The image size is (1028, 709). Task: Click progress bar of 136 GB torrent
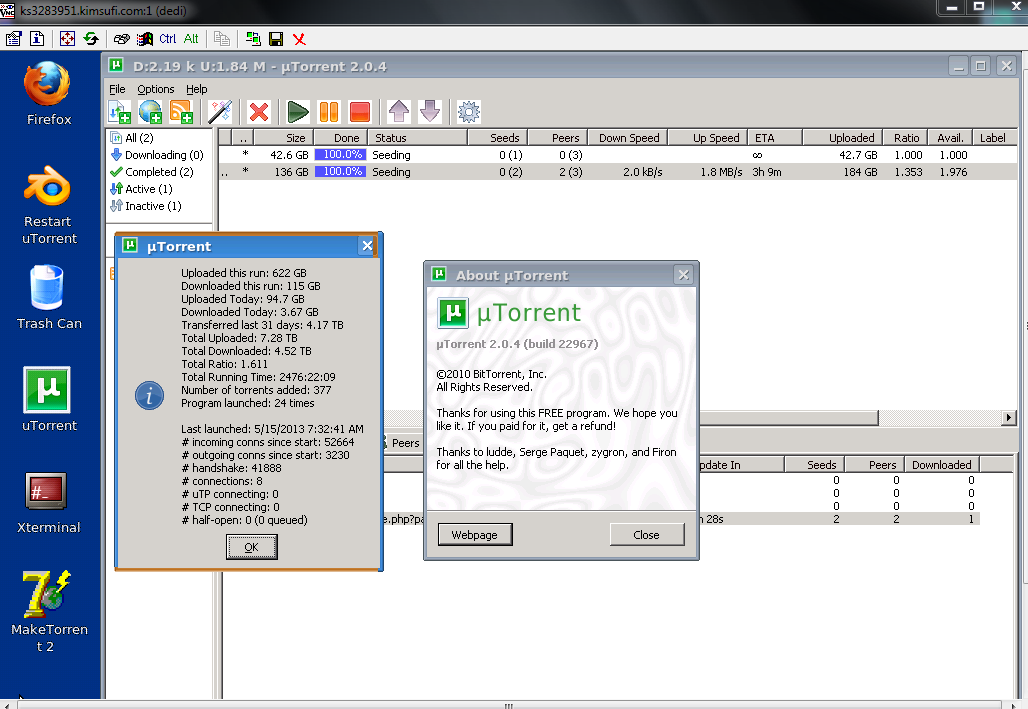coord(340,172)
